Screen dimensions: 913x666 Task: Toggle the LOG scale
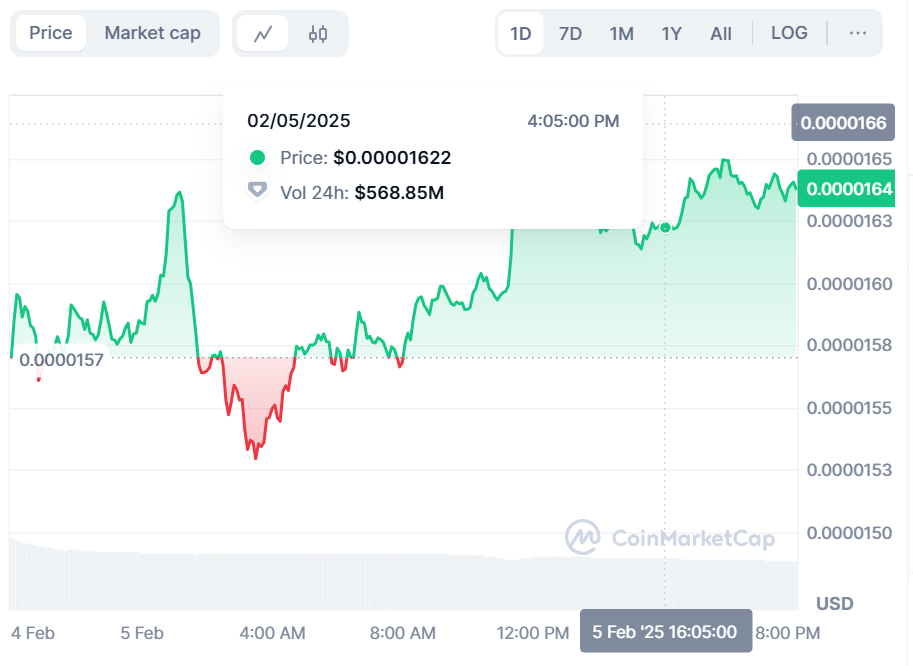click(x=789, y=33)
